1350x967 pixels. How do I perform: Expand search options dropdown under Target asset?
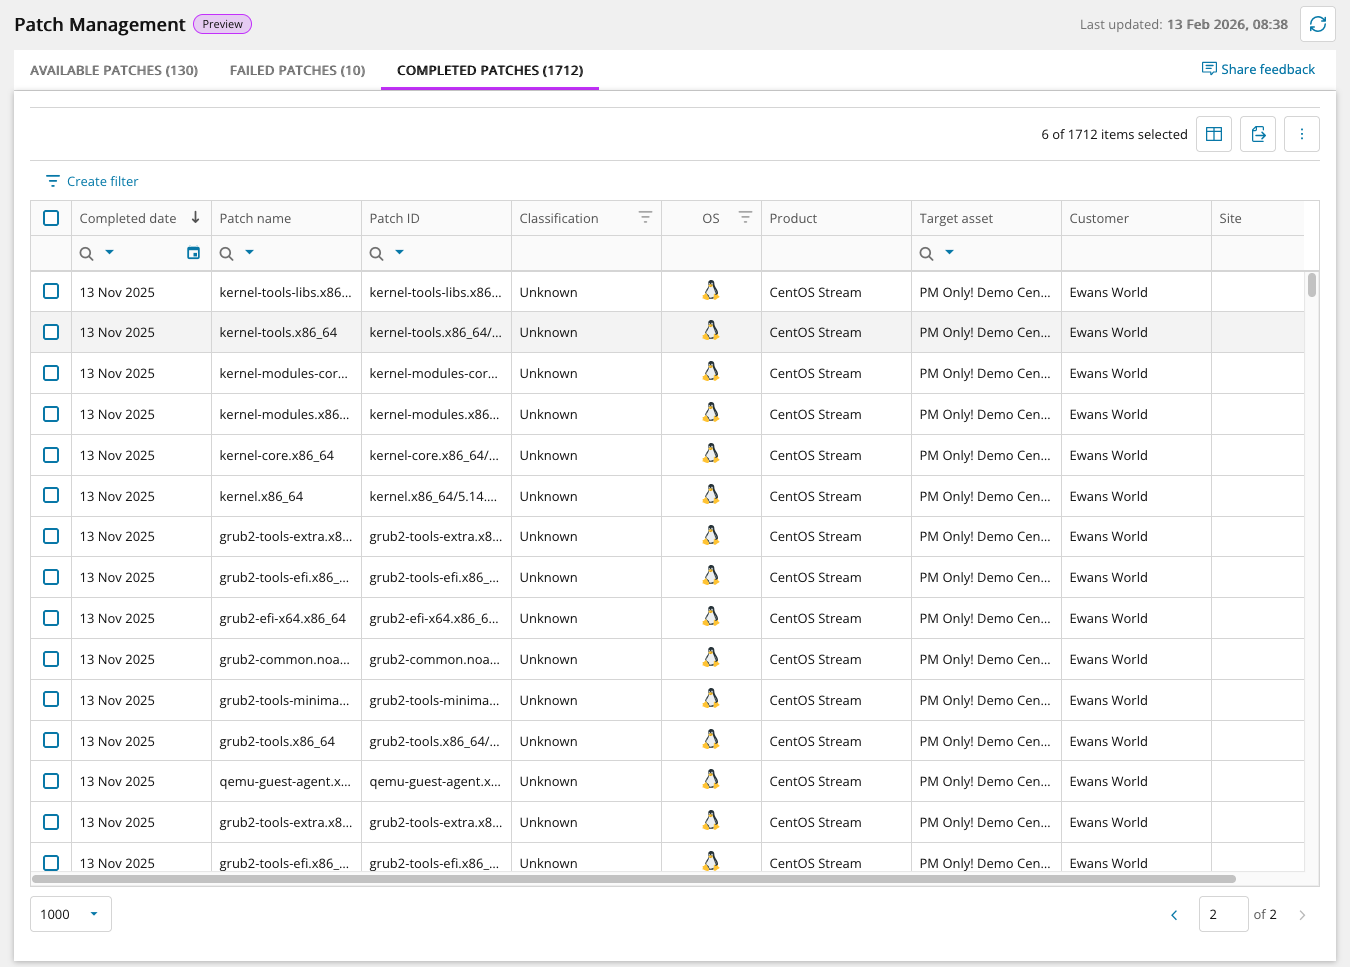click(x=950, y=253)
